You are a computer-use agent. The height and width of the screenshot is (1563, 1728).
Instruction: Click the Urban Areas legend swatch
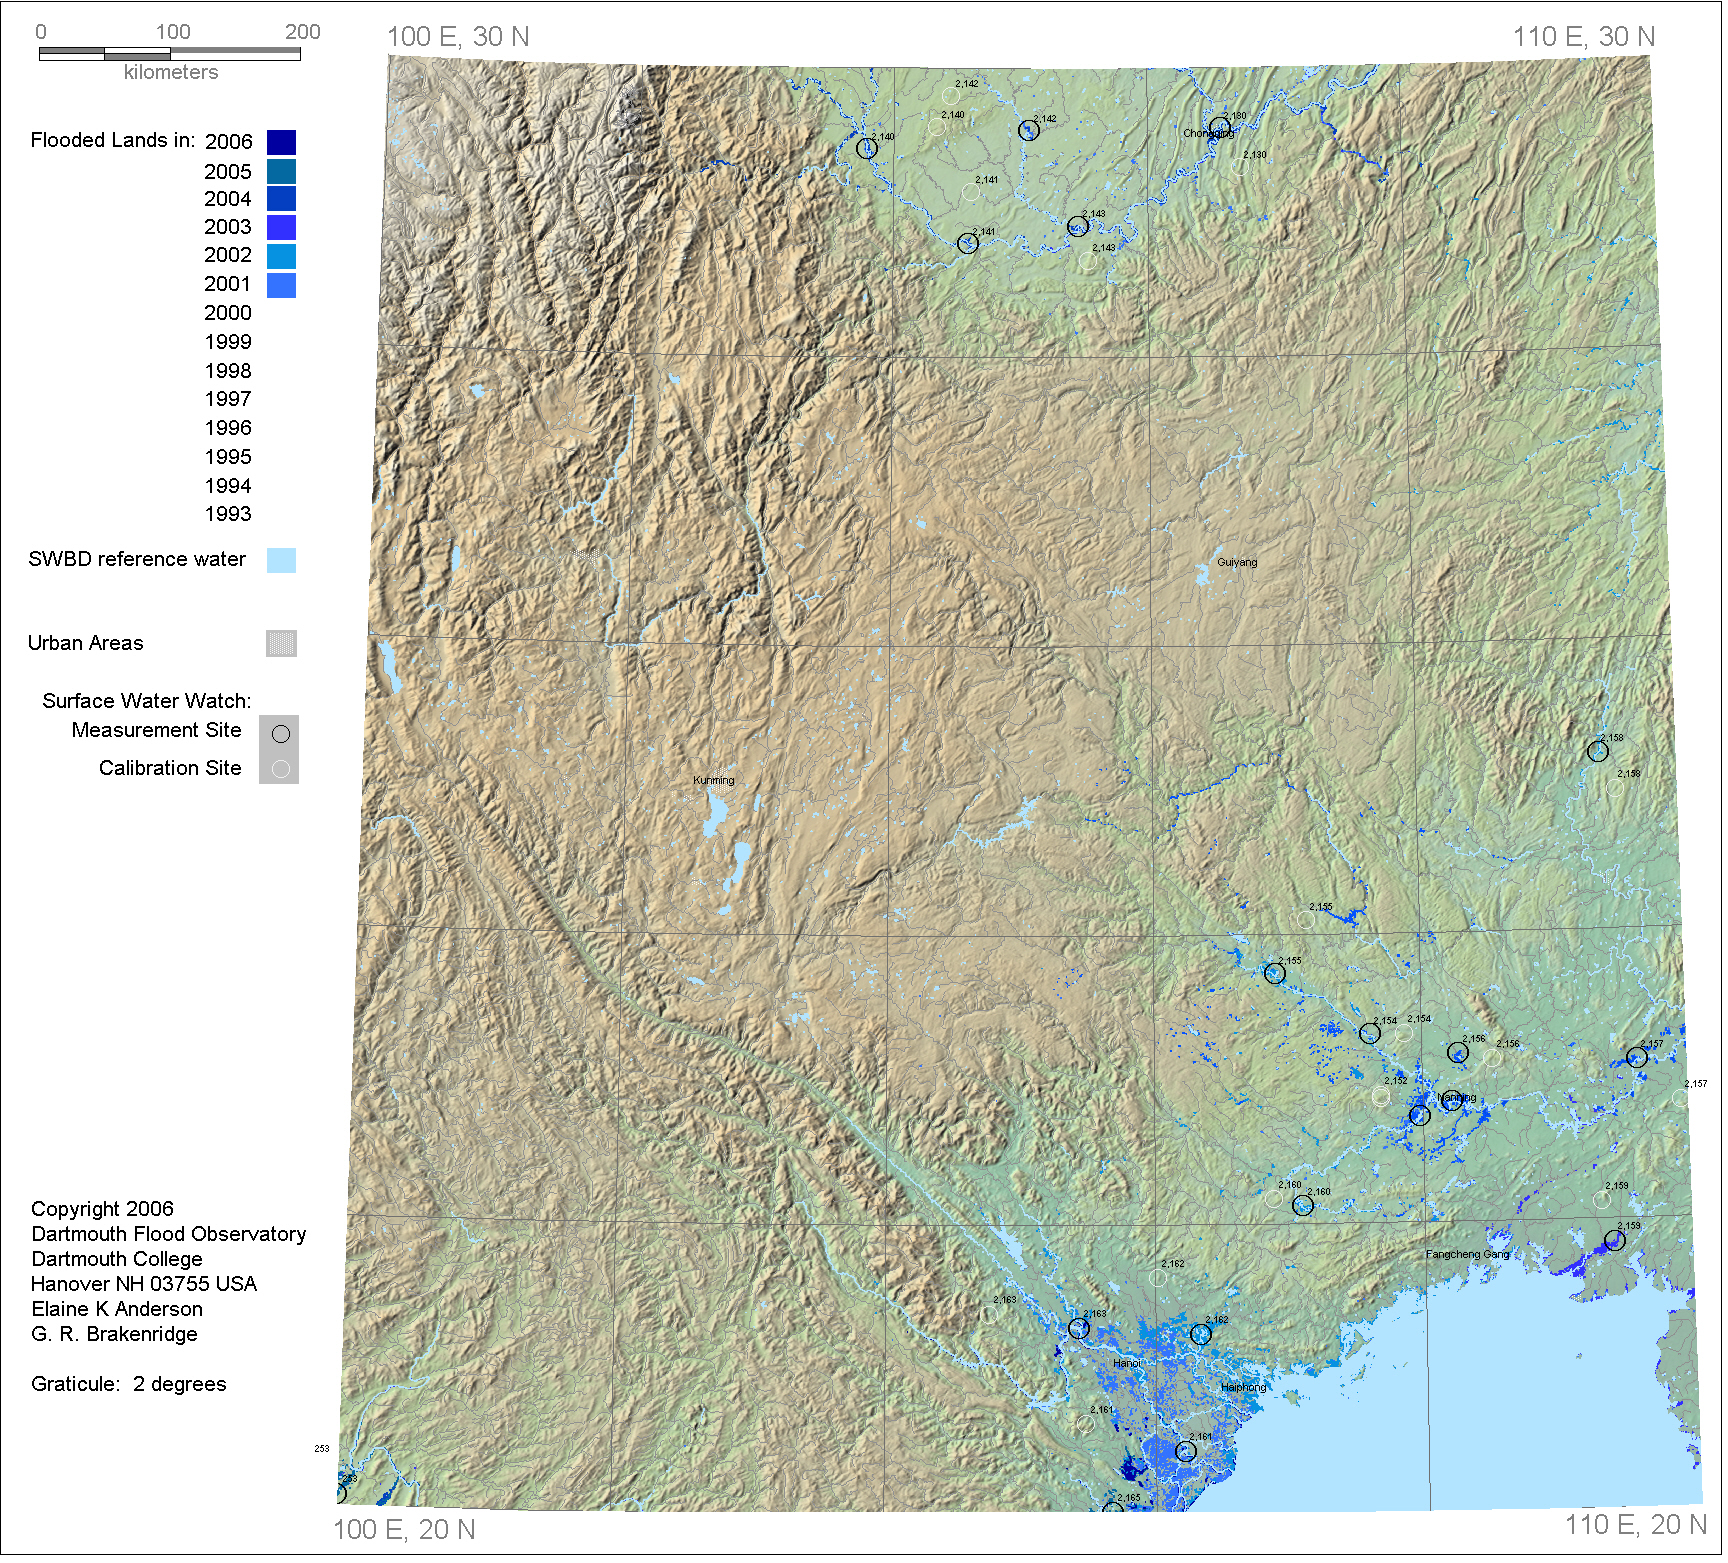coord(282,645)
